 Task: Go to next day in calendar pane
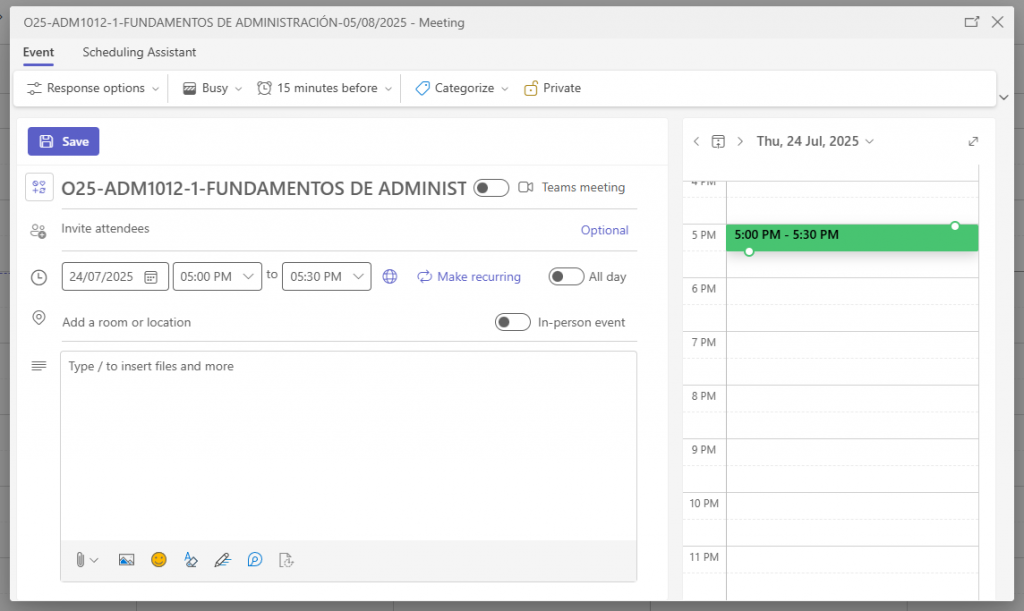[740, 142]
